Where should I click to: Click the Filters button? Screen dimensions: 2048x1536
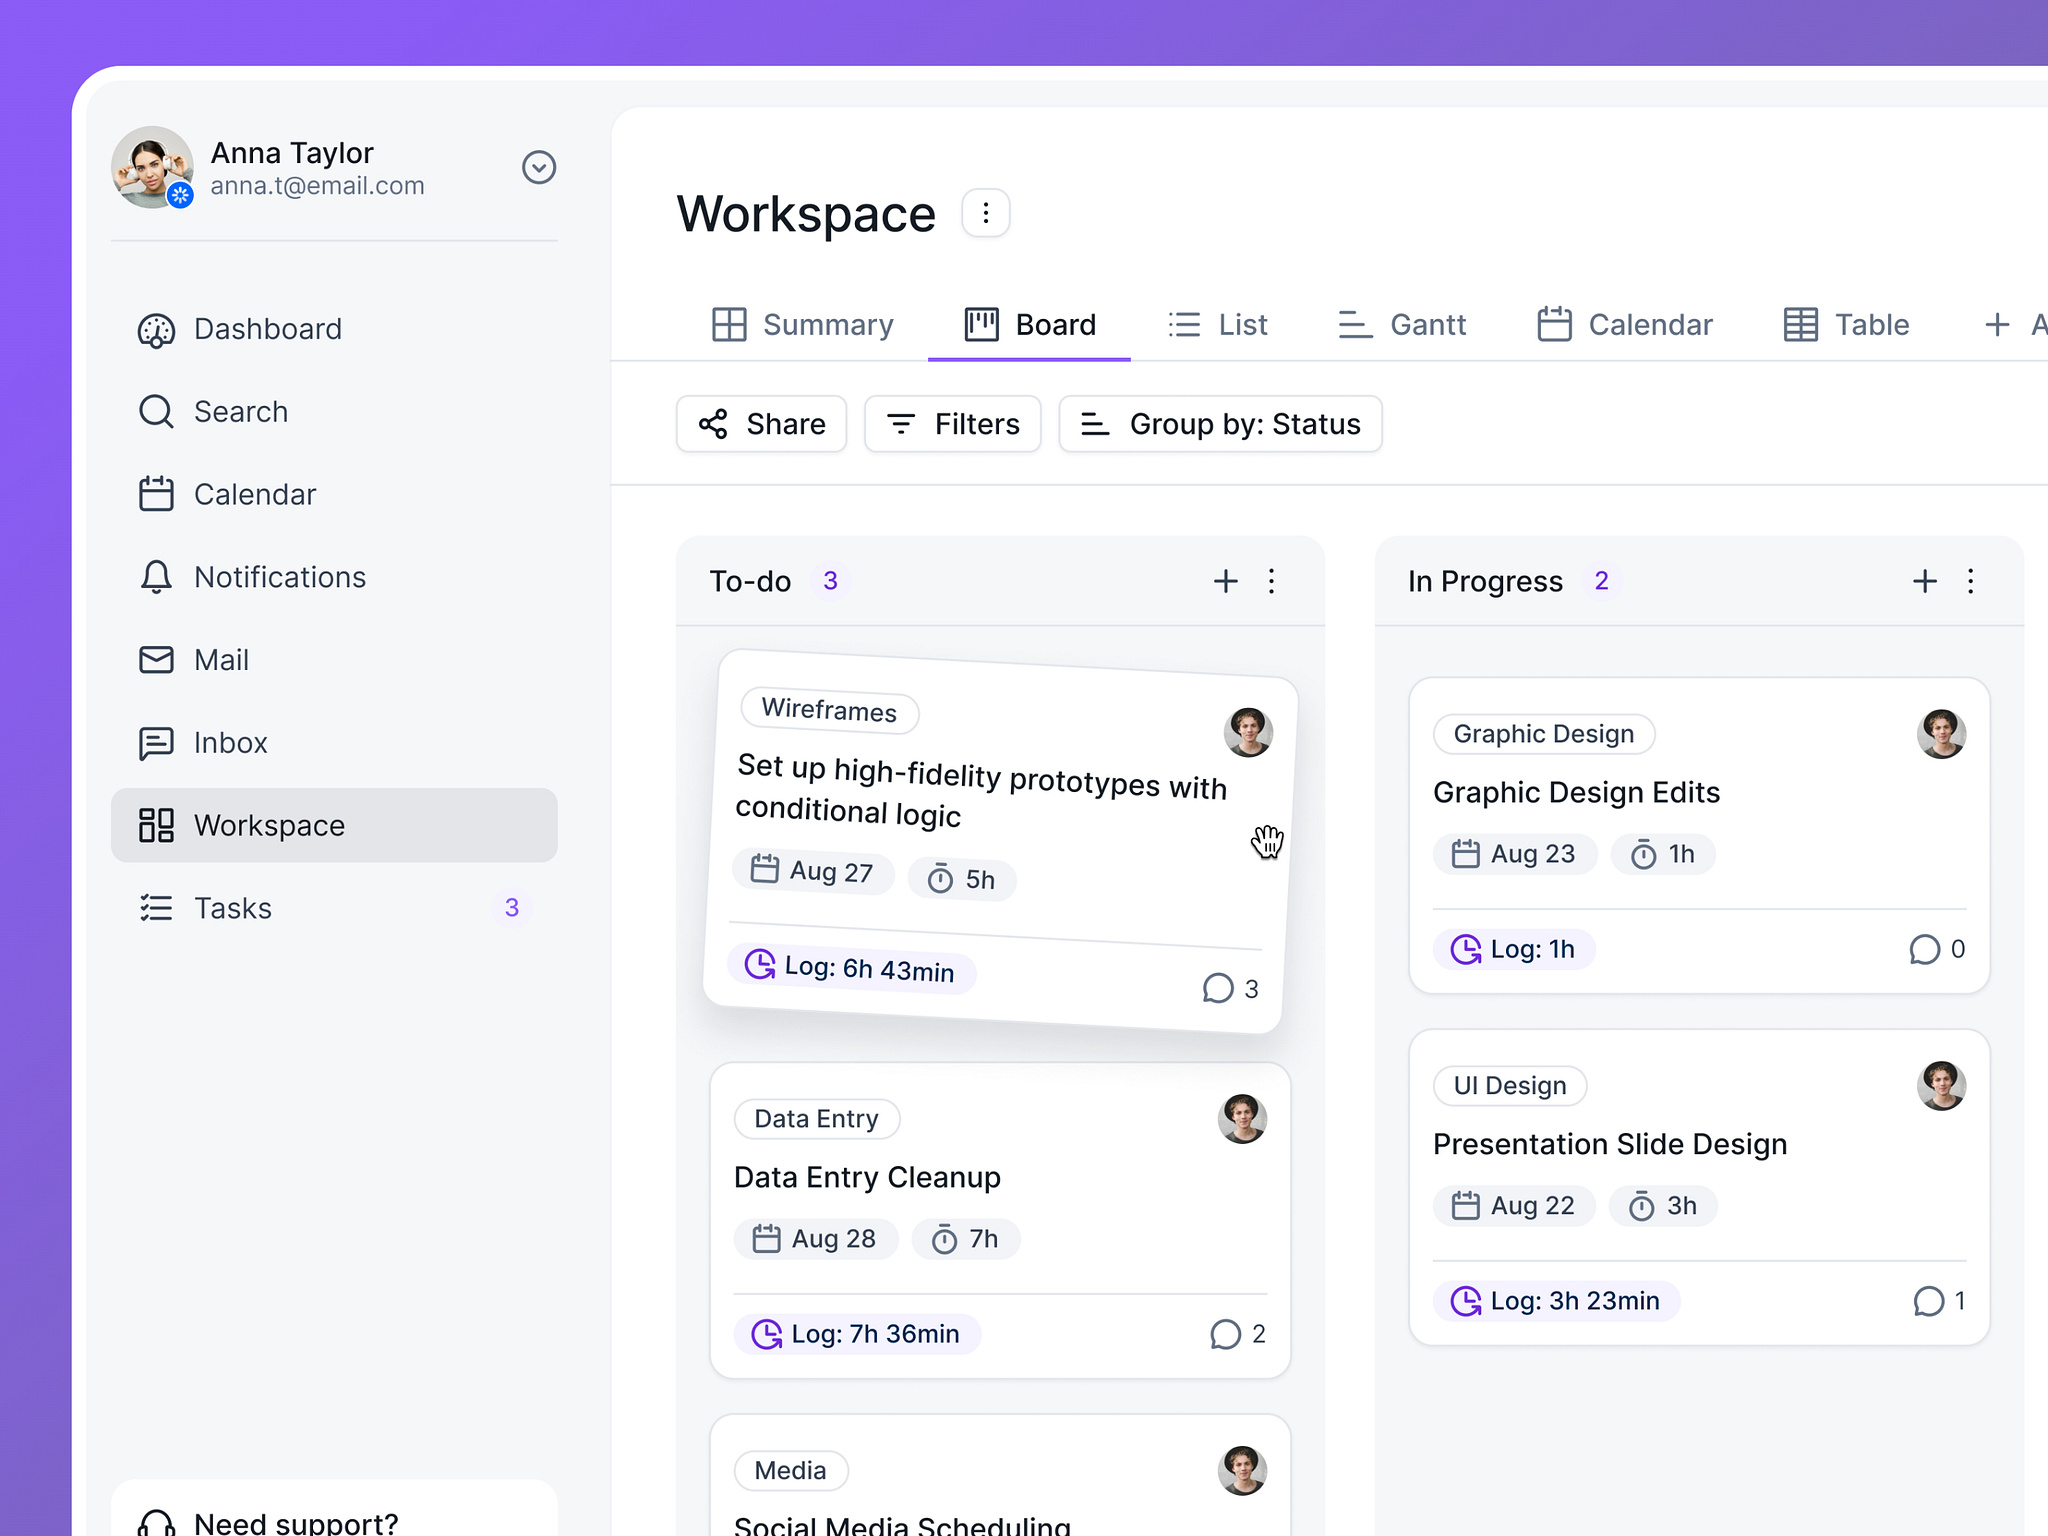[952, 424]
